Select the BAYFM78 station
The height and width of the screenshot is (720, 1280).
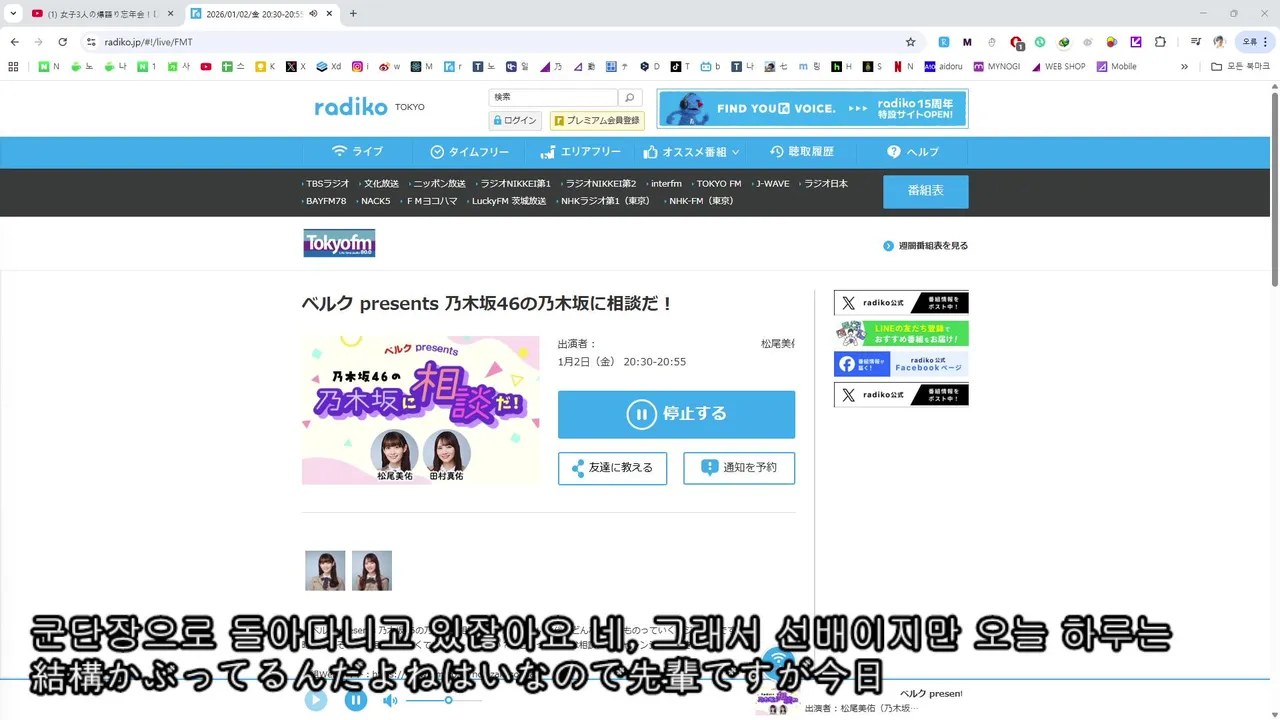point(325,201)
